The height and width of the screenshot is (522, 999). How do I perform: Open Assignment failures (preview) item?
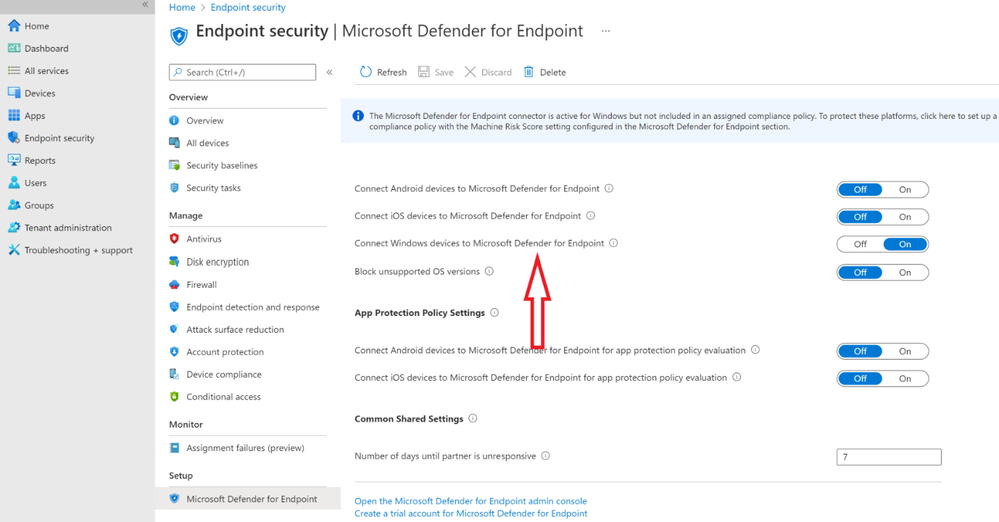[x=247, y=448]
